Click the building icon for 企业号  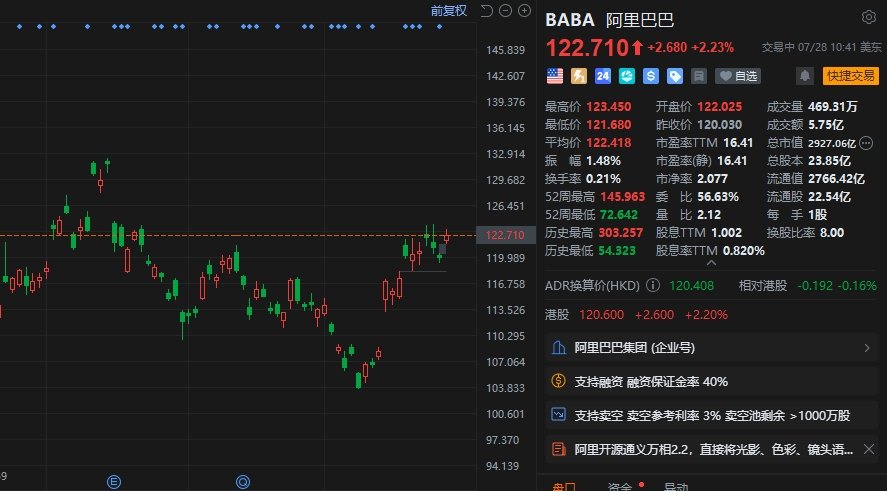tap(559, 347)
